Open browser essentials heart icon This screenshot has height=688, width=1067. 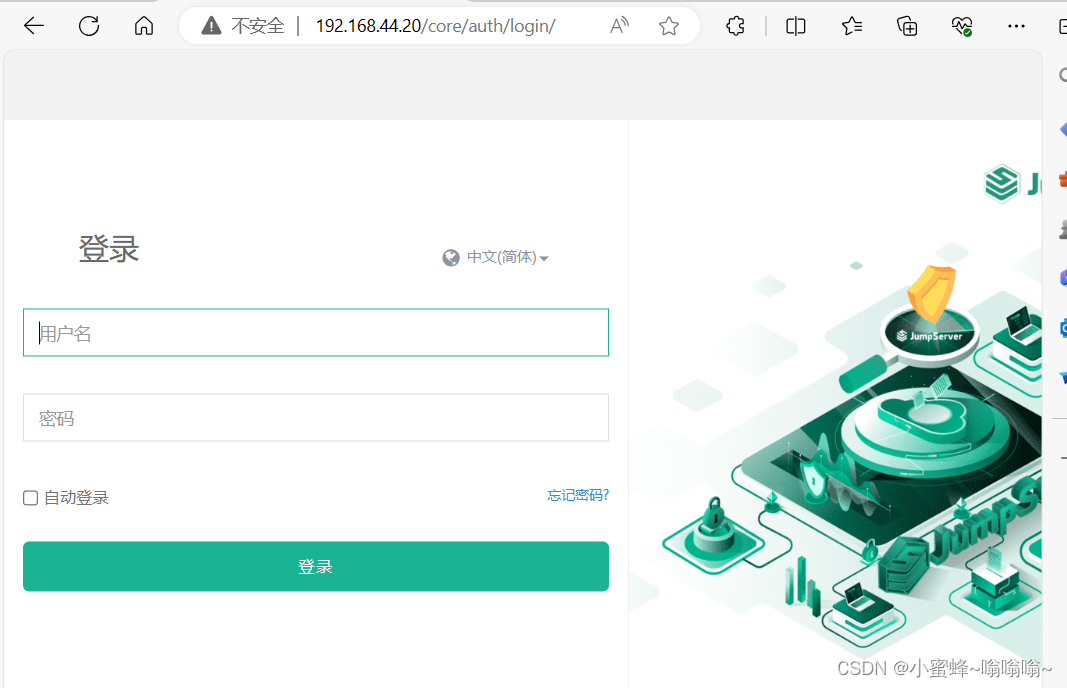[x=962, y=26]
